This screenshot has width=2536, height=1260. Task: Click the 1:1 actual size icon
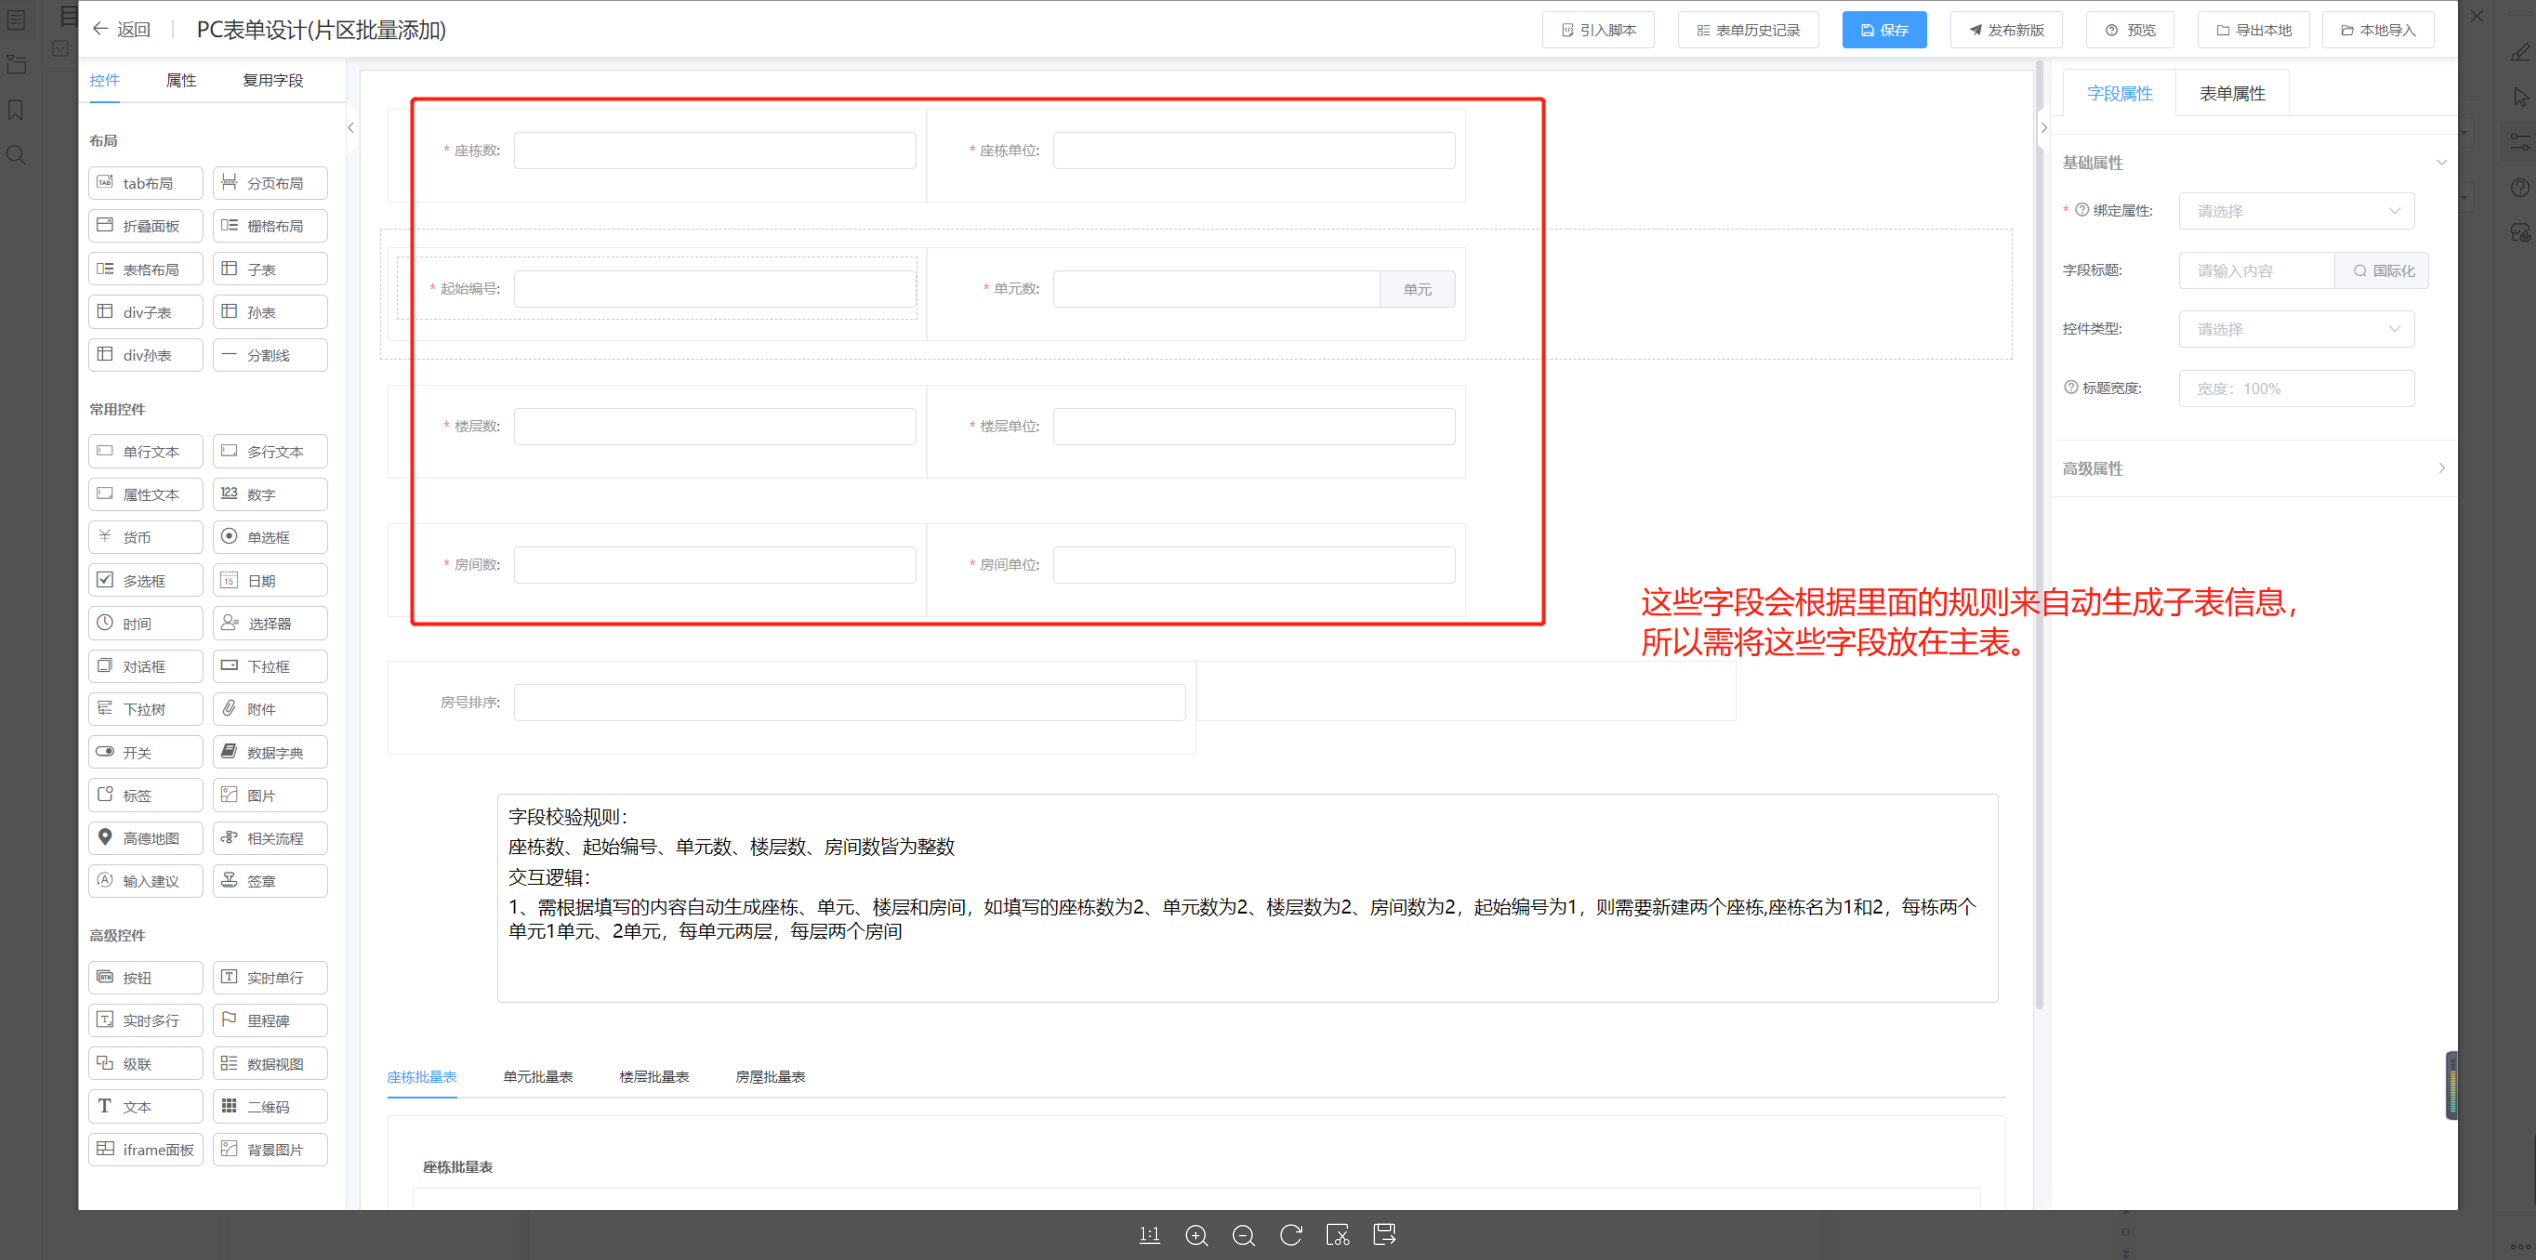[1149, 1235]
